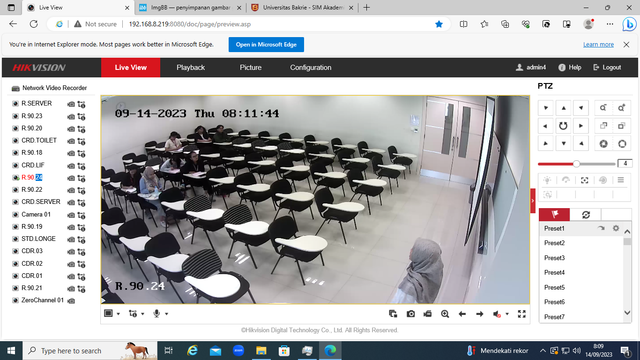
Task: Enable digital zoom magnifier icon
Action: [445, 314]
